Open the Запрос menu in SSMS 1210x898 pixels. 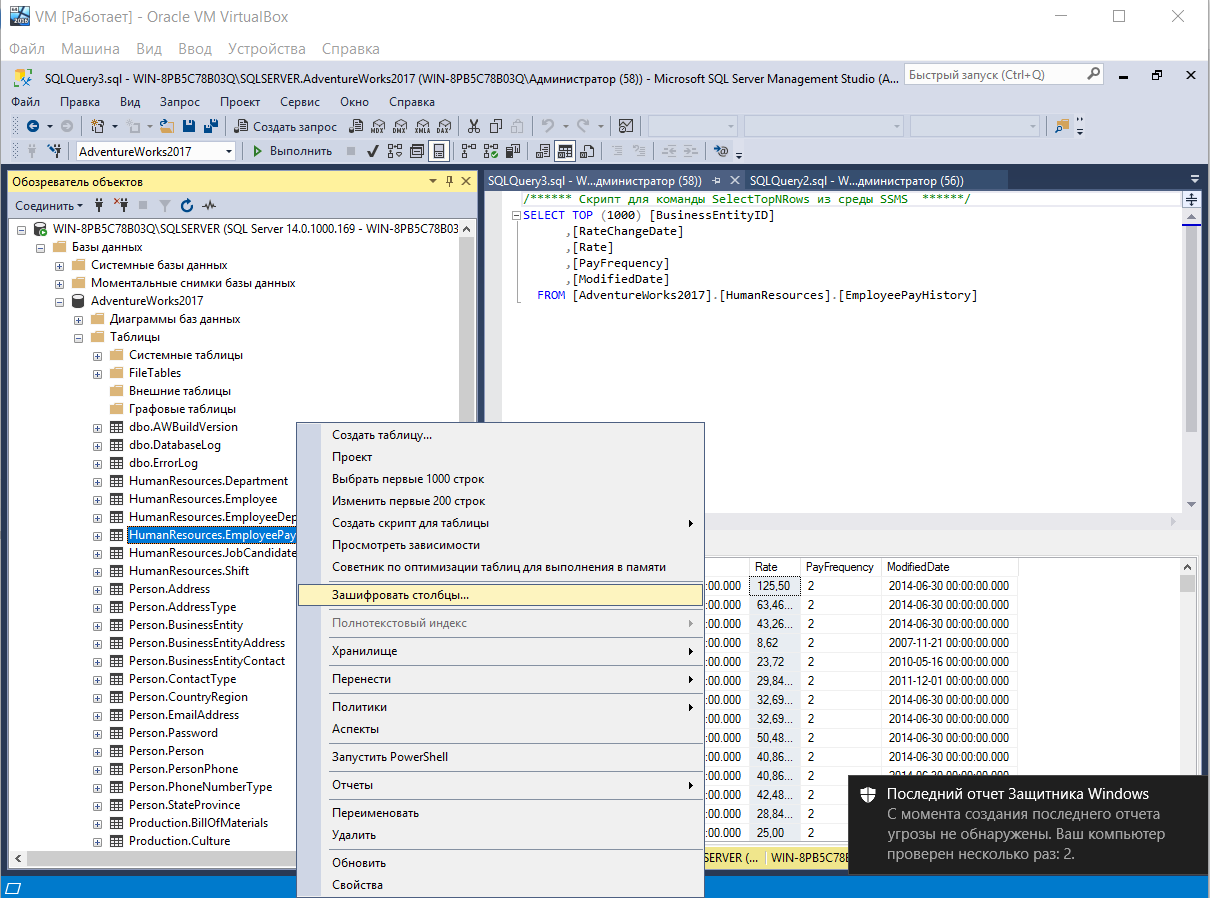pyautogui.click(x=180, y=101)
